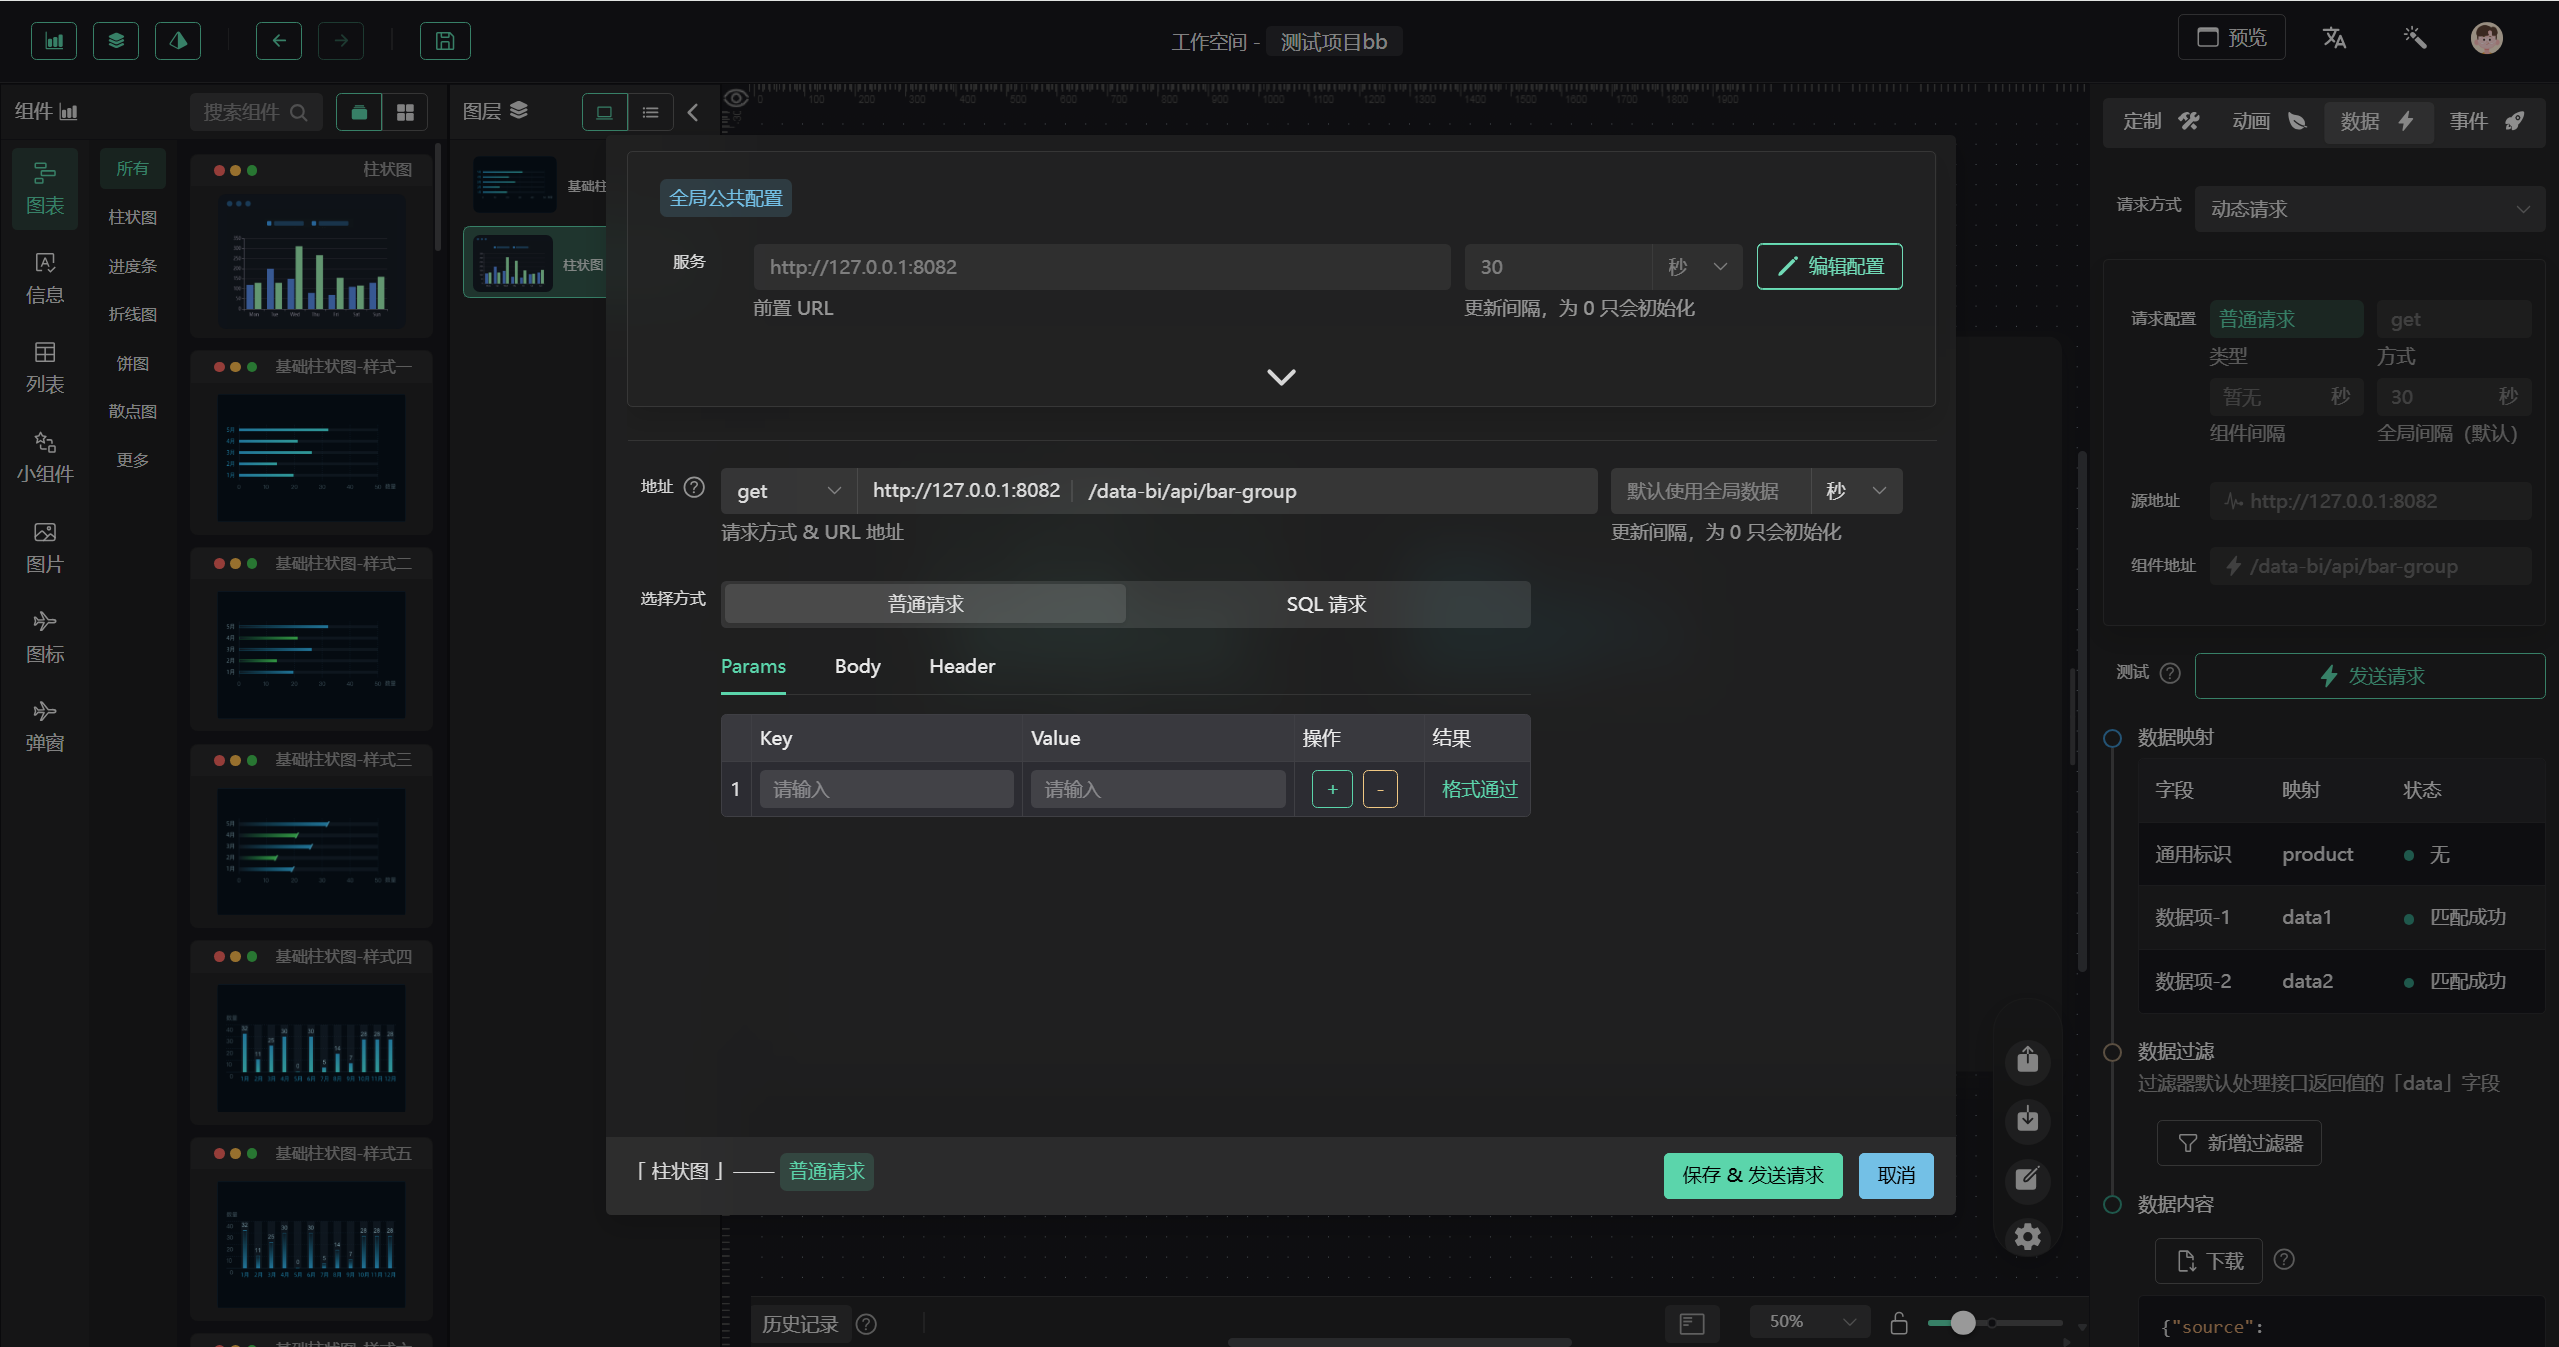Open the 图片 category in sidebar

45,547
